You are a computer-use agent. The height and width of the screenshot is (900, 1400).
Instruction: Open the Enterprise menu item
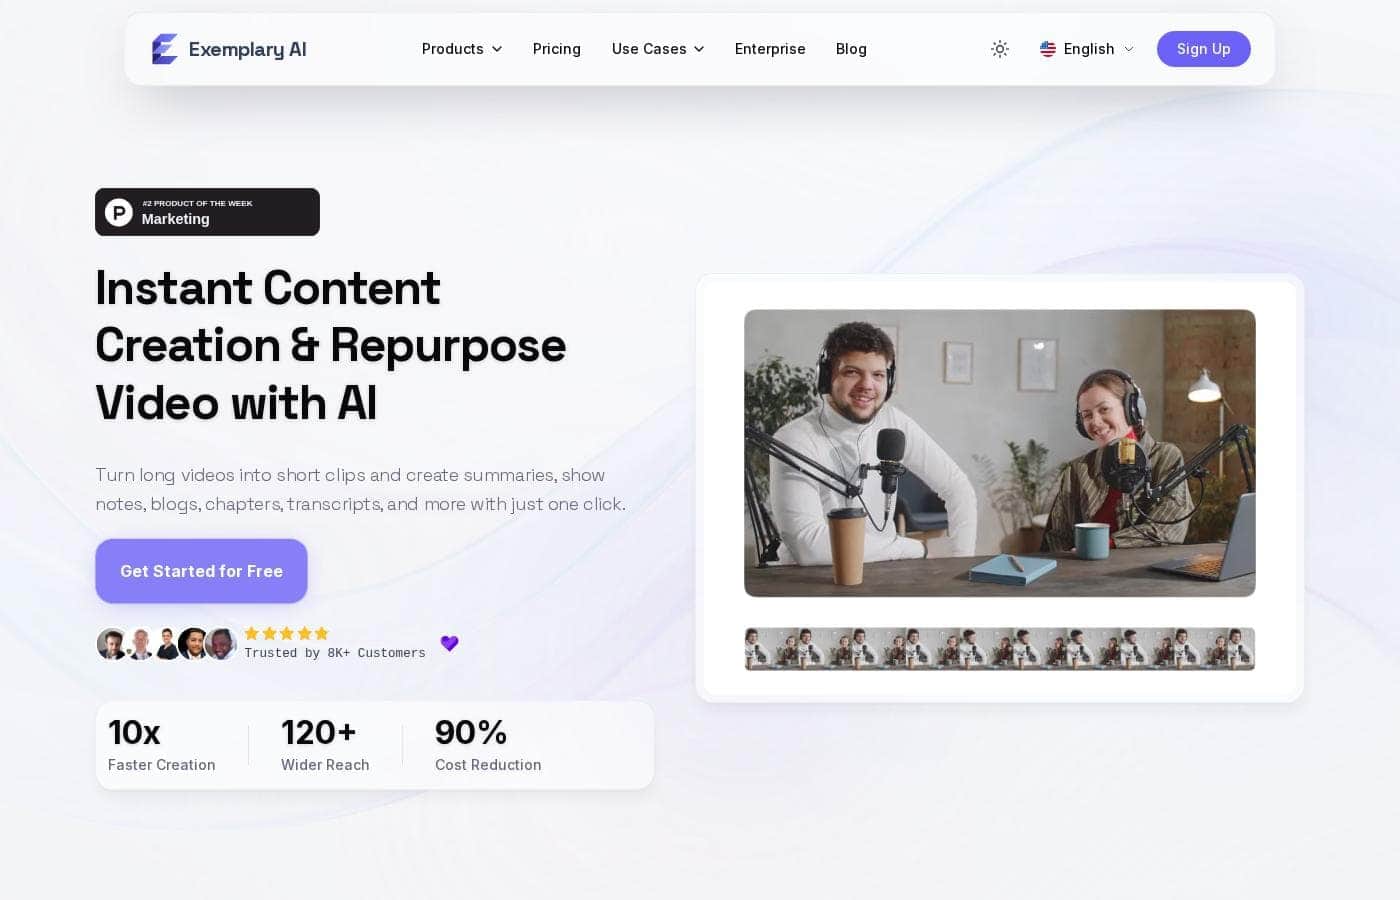click(770, 49)
